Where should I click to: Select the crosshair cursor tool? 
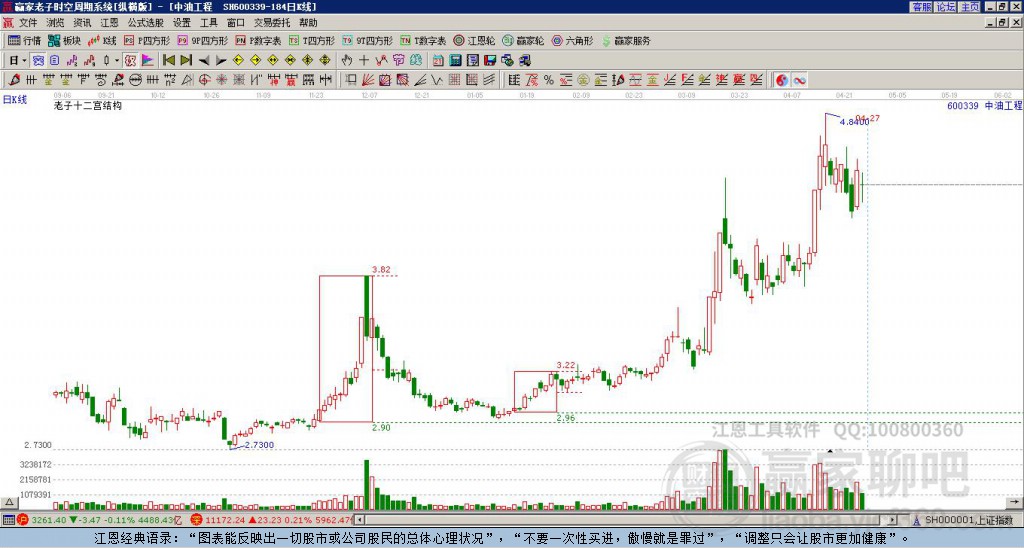[364, 61]
